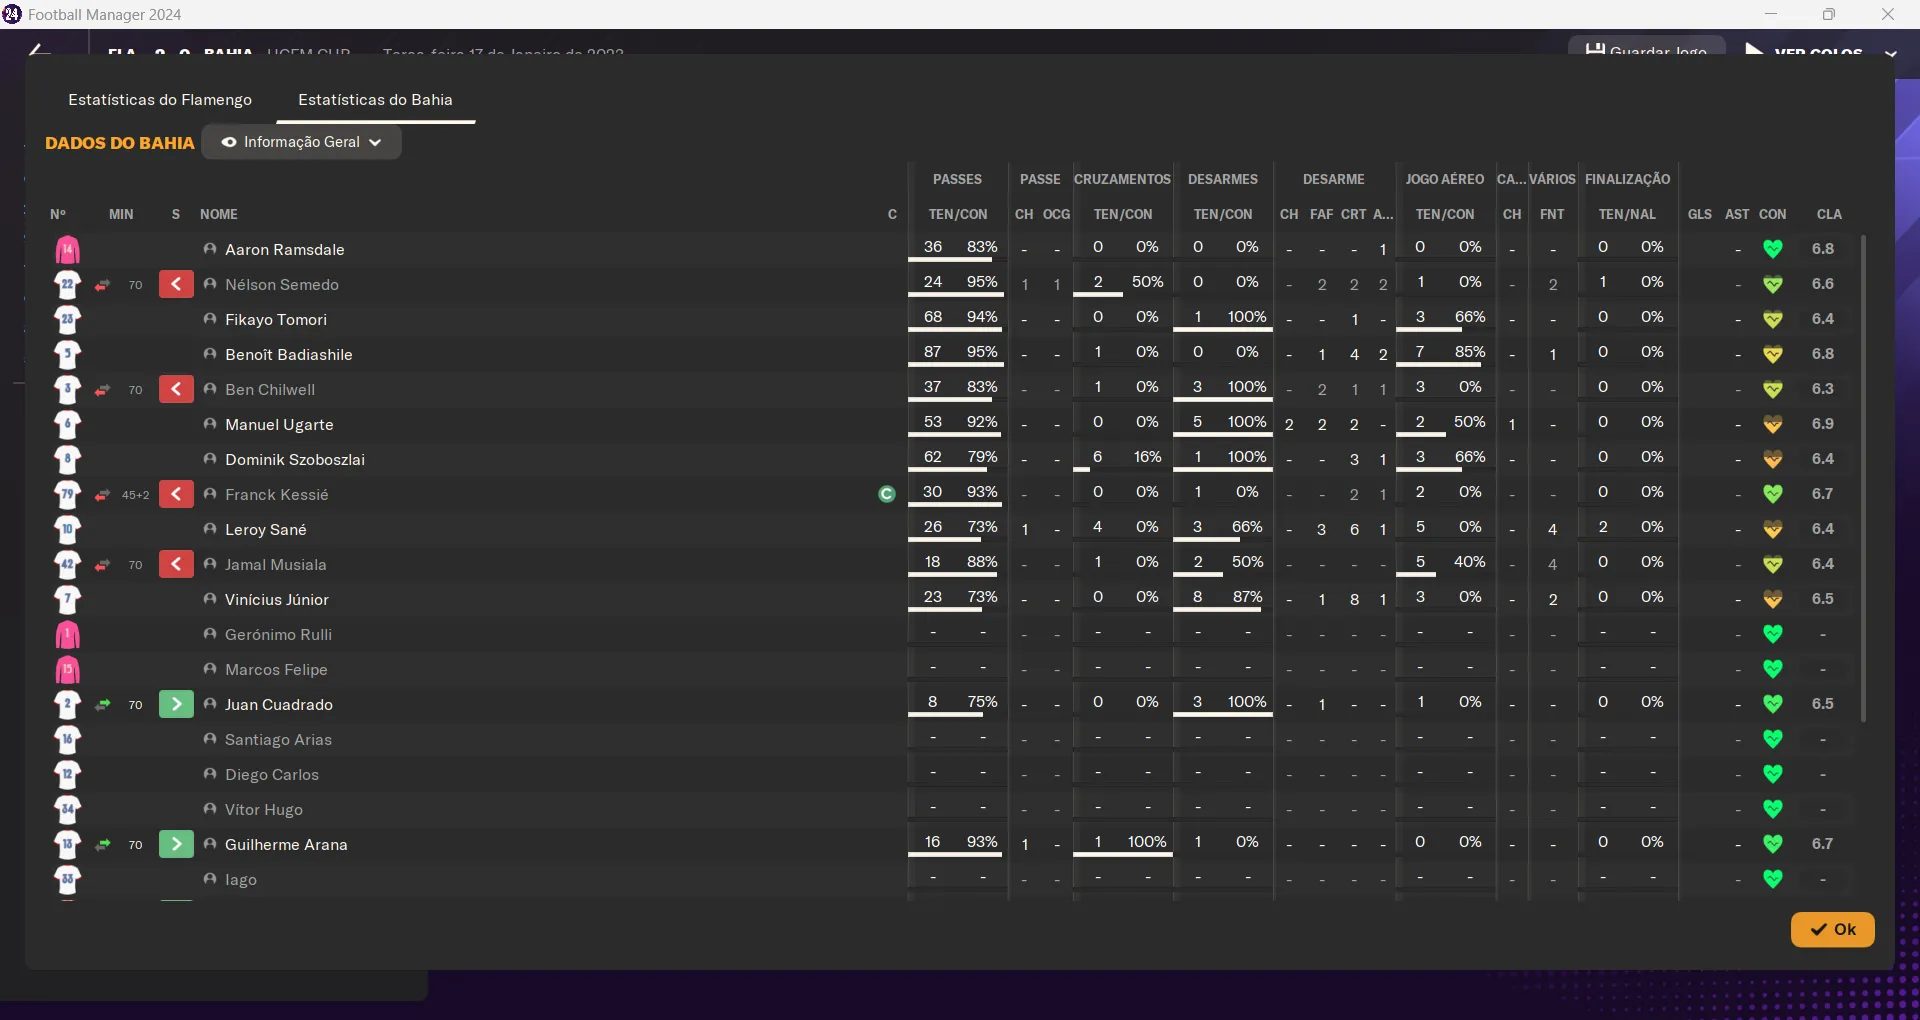Click Vinícius Júnior's tackles 8 87% cell
The width and height of the screenshot is (1920, 1020).
[1222, 597]
